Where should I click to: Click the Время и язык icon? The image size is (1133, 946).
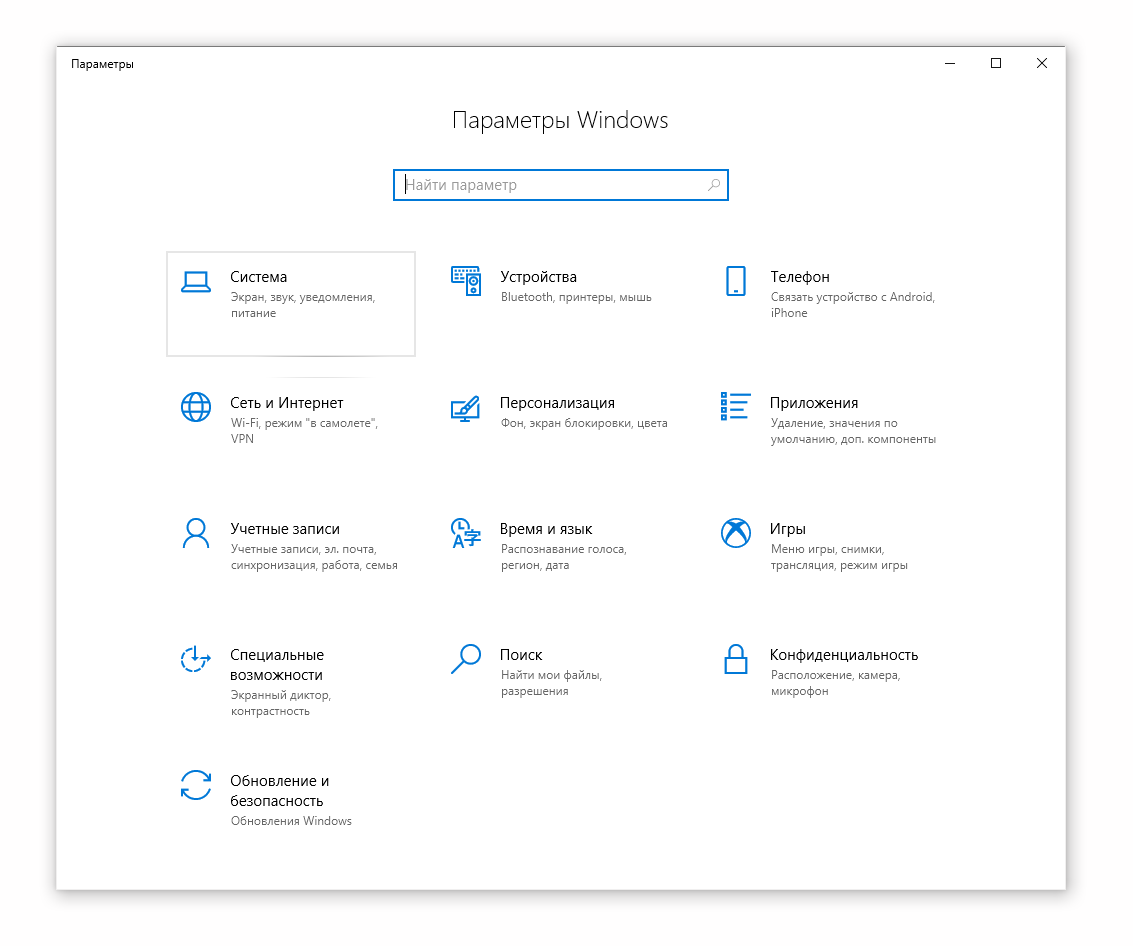tap(465, 533)
